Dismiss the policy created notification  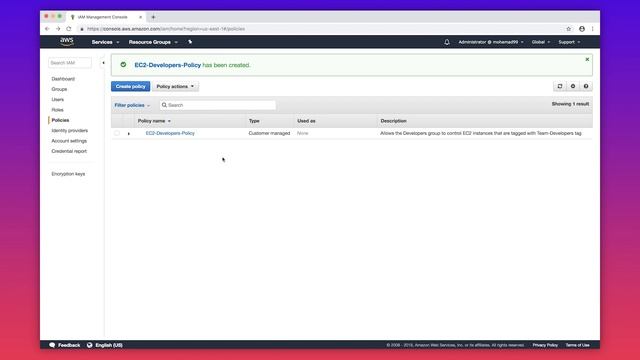point(587,60)
